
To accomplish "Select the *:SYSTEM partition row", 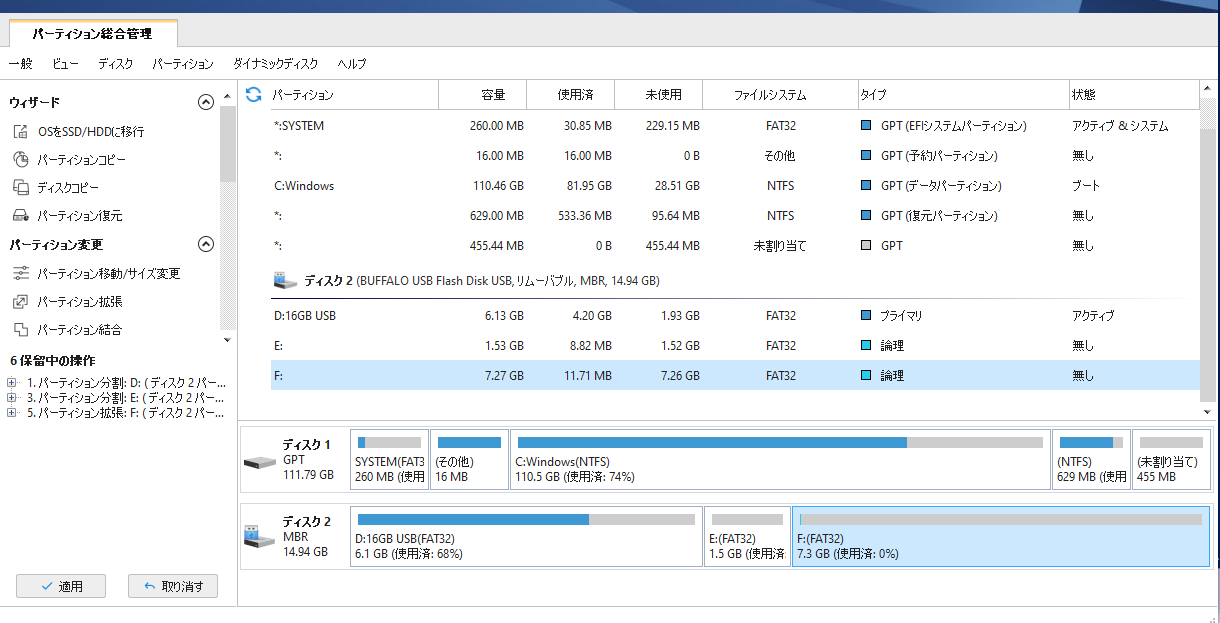I will click(735, 126).
